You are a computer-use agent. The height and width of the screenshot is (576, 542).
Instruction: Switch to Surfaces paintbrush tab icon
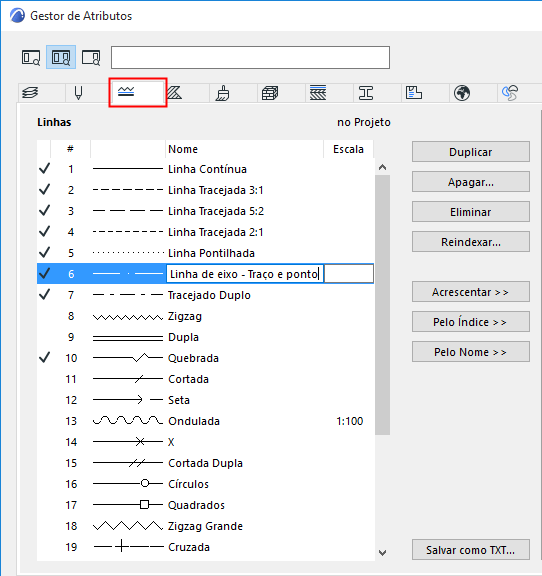click(222, 93)
